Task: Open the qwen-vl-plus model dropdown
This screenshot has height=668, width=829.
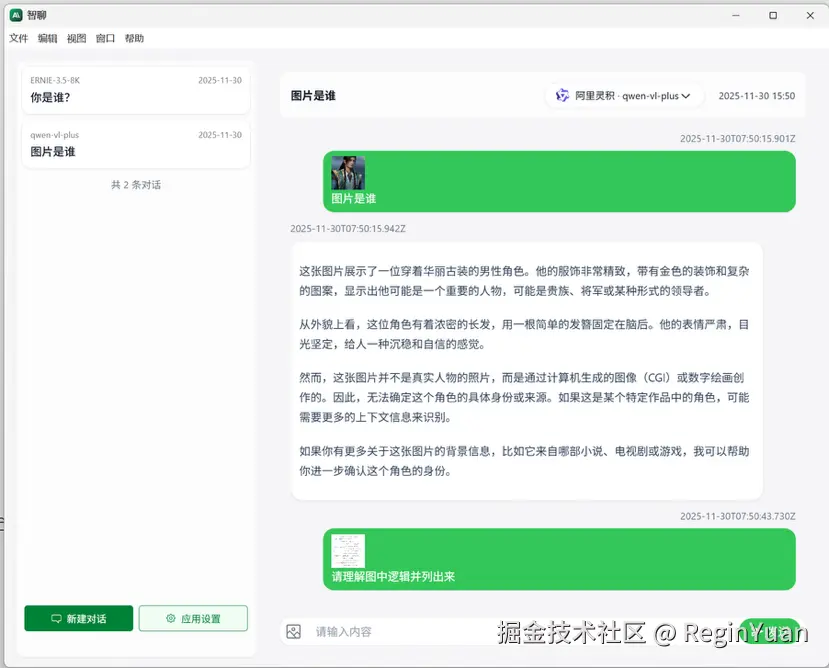Action: (624, 95)
